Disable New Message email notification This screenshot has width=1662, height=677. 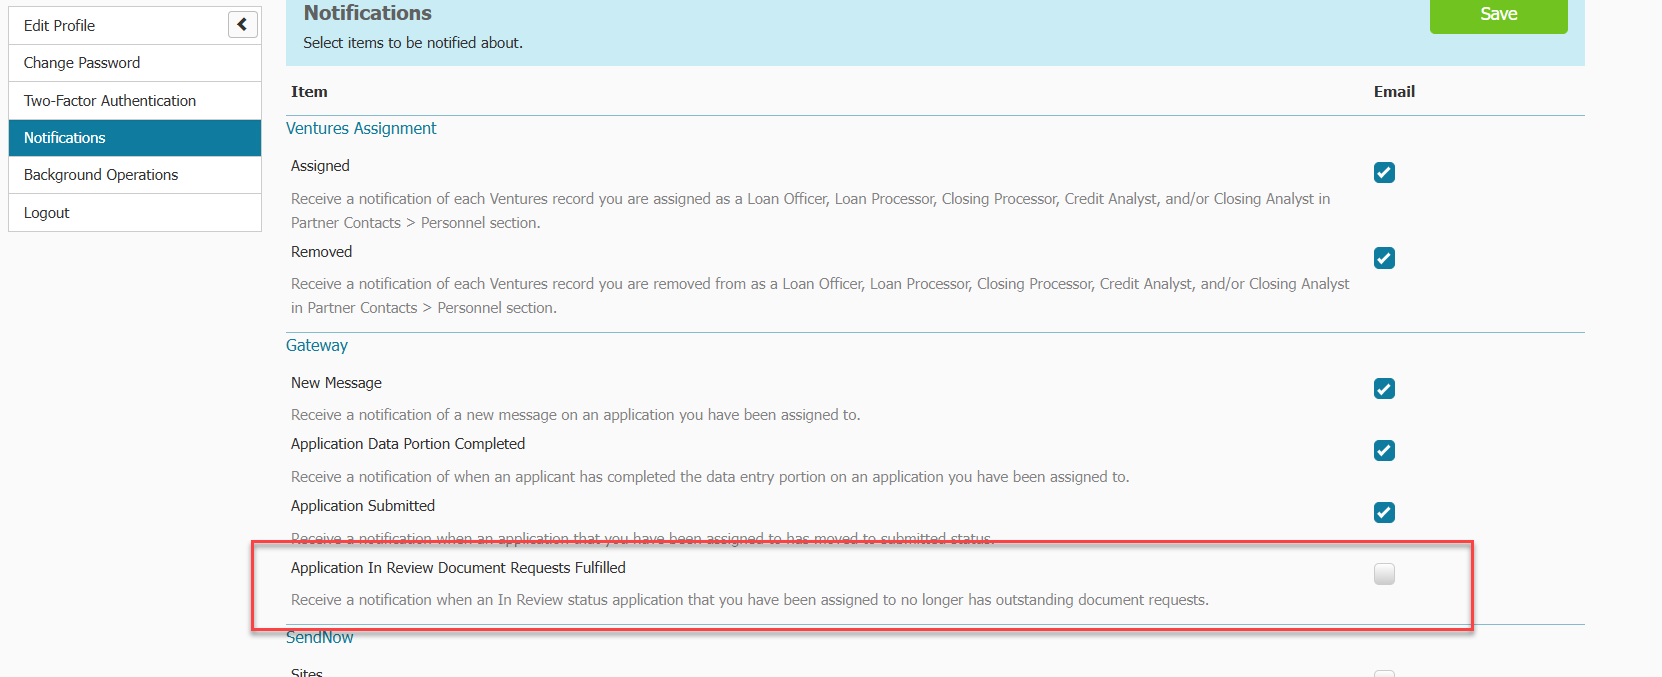1384,389
